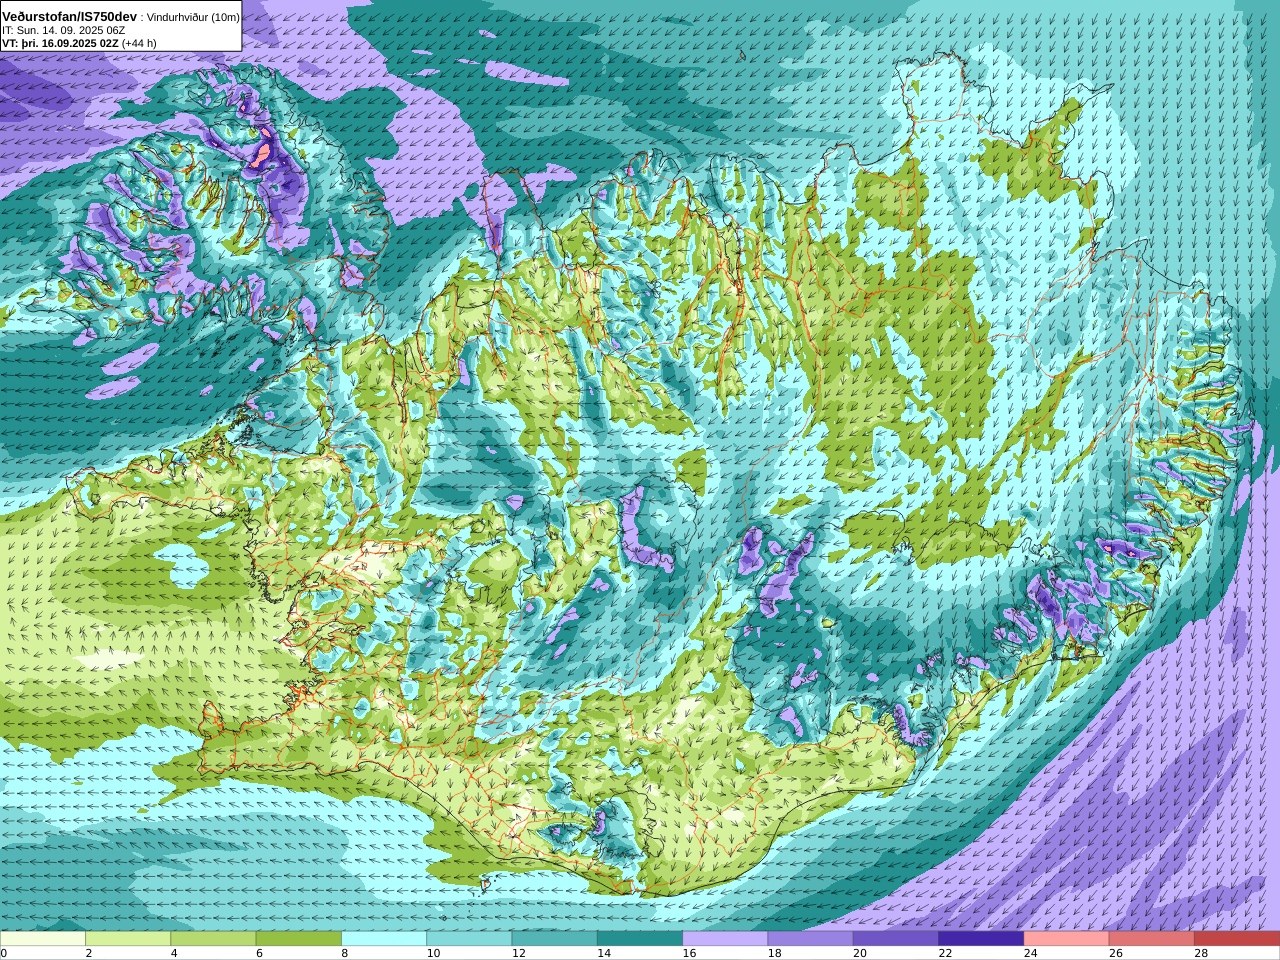Click the legend label 20
Image resolution: width=1280 pixels, height=960 pixels.
coord(859,953)
